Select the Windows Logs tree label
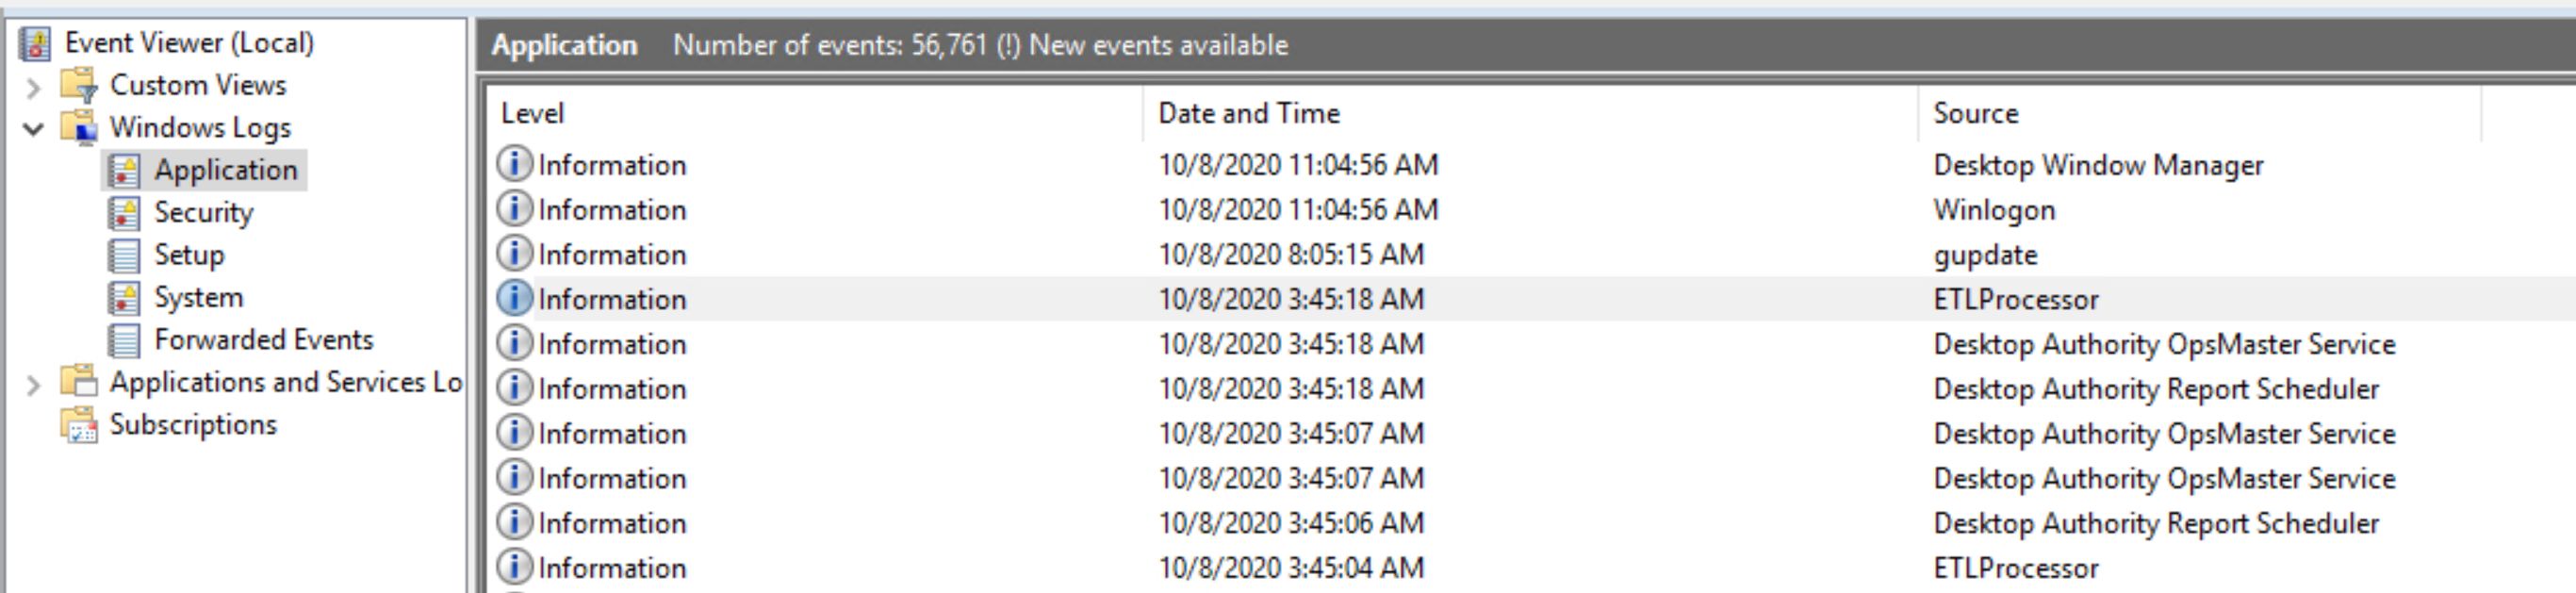This screenshot has height=593, width=2576. coord(200,128)
